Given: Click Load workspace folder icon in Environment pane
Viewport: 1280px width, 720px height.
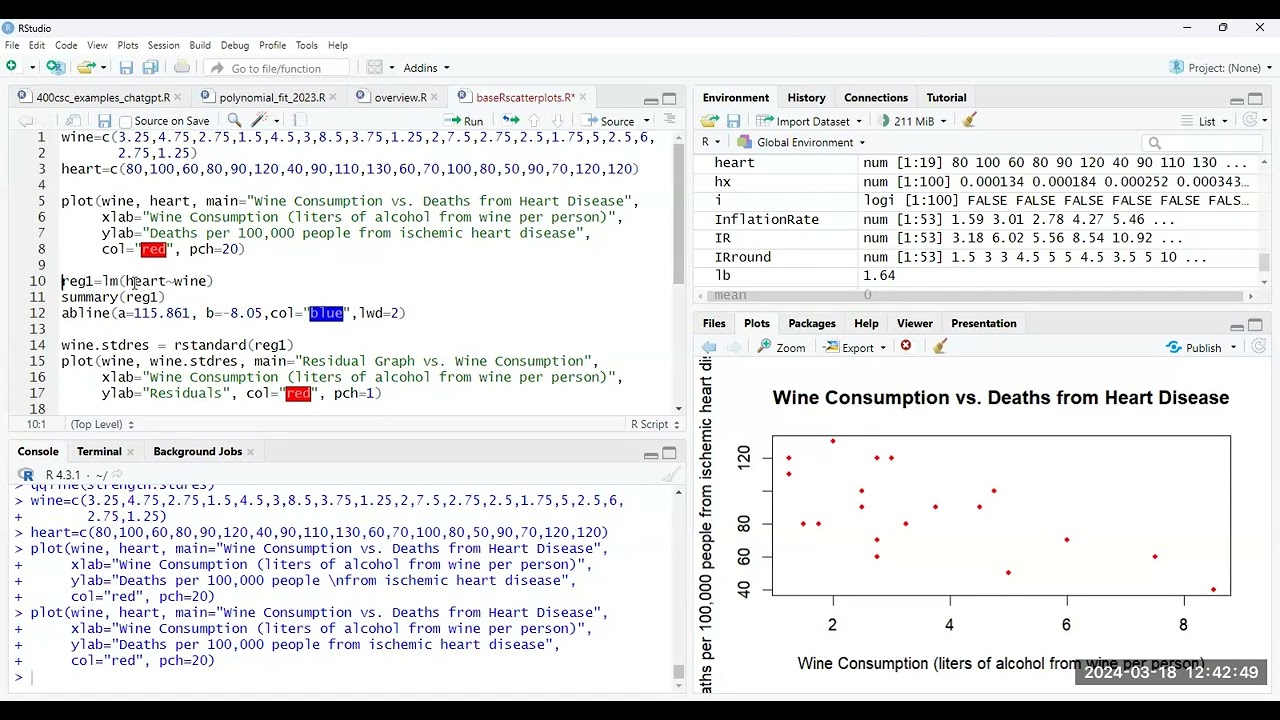Looking at the screenshot, I should 710,121.
